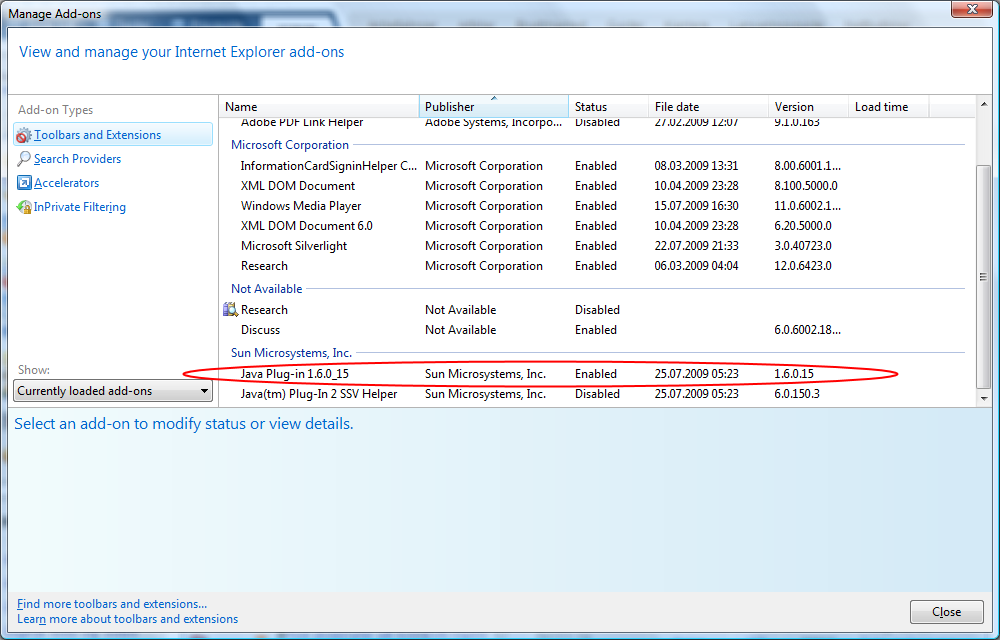Click the list scrollbar down arrow

click(x=983, y=398)
